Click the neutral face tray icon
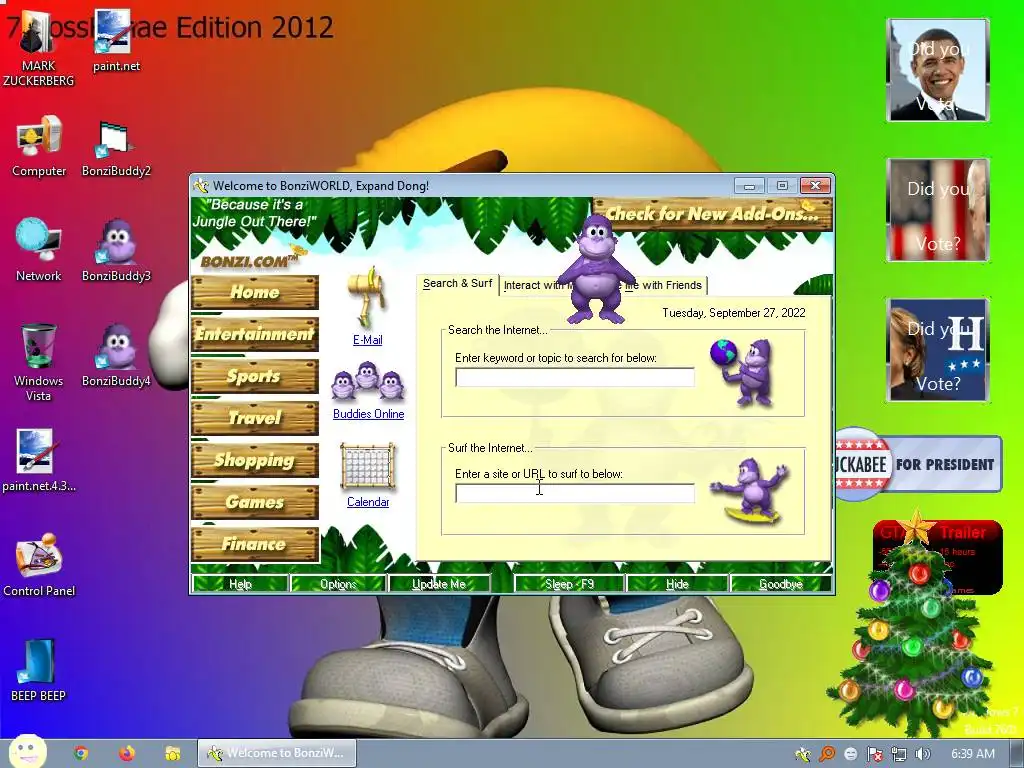1024x768 pixels. [x=851, y=754]
